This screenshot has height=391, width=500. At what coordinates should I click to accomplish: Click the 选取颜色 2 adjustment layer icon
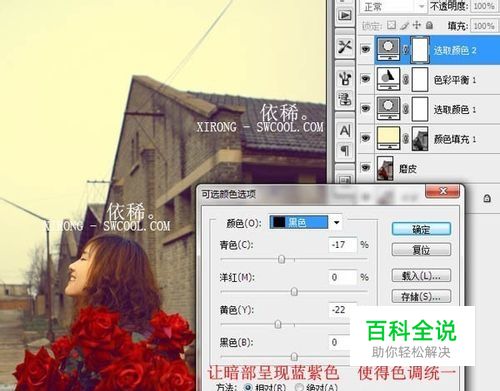tap(388, 49)
